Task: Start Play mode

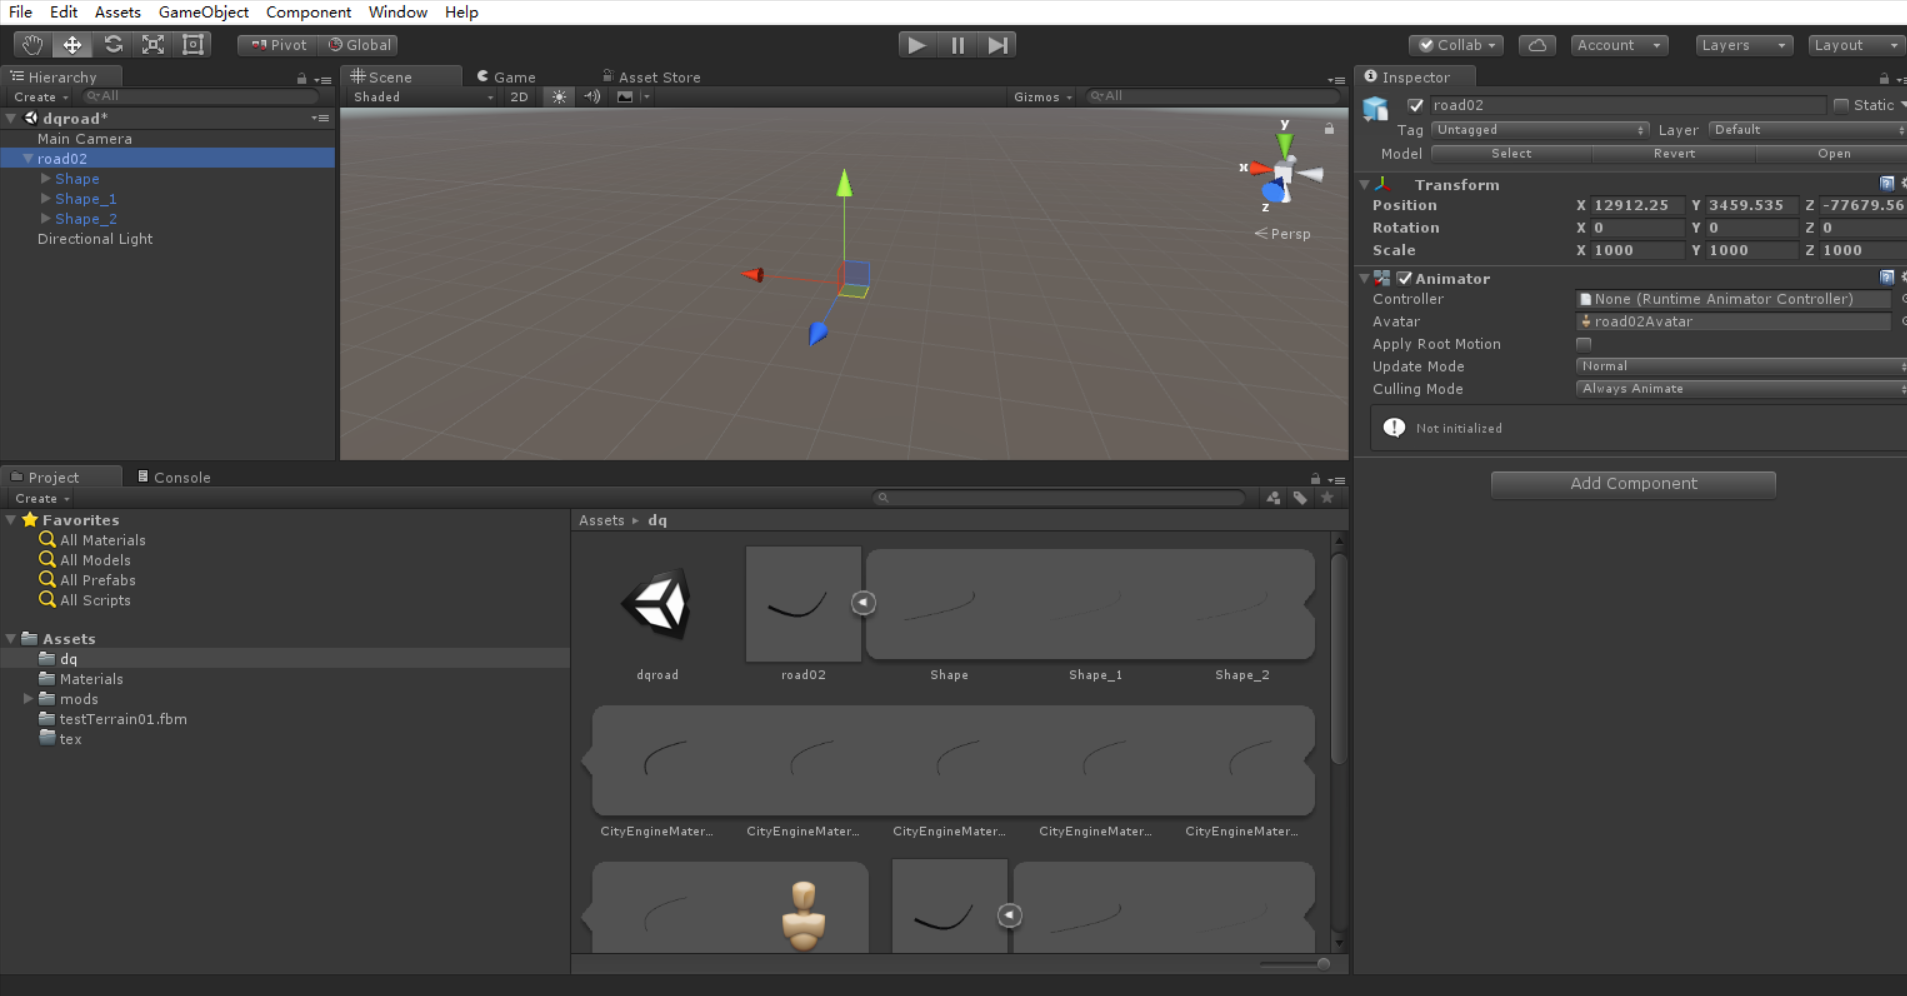Action: (916, 45)
